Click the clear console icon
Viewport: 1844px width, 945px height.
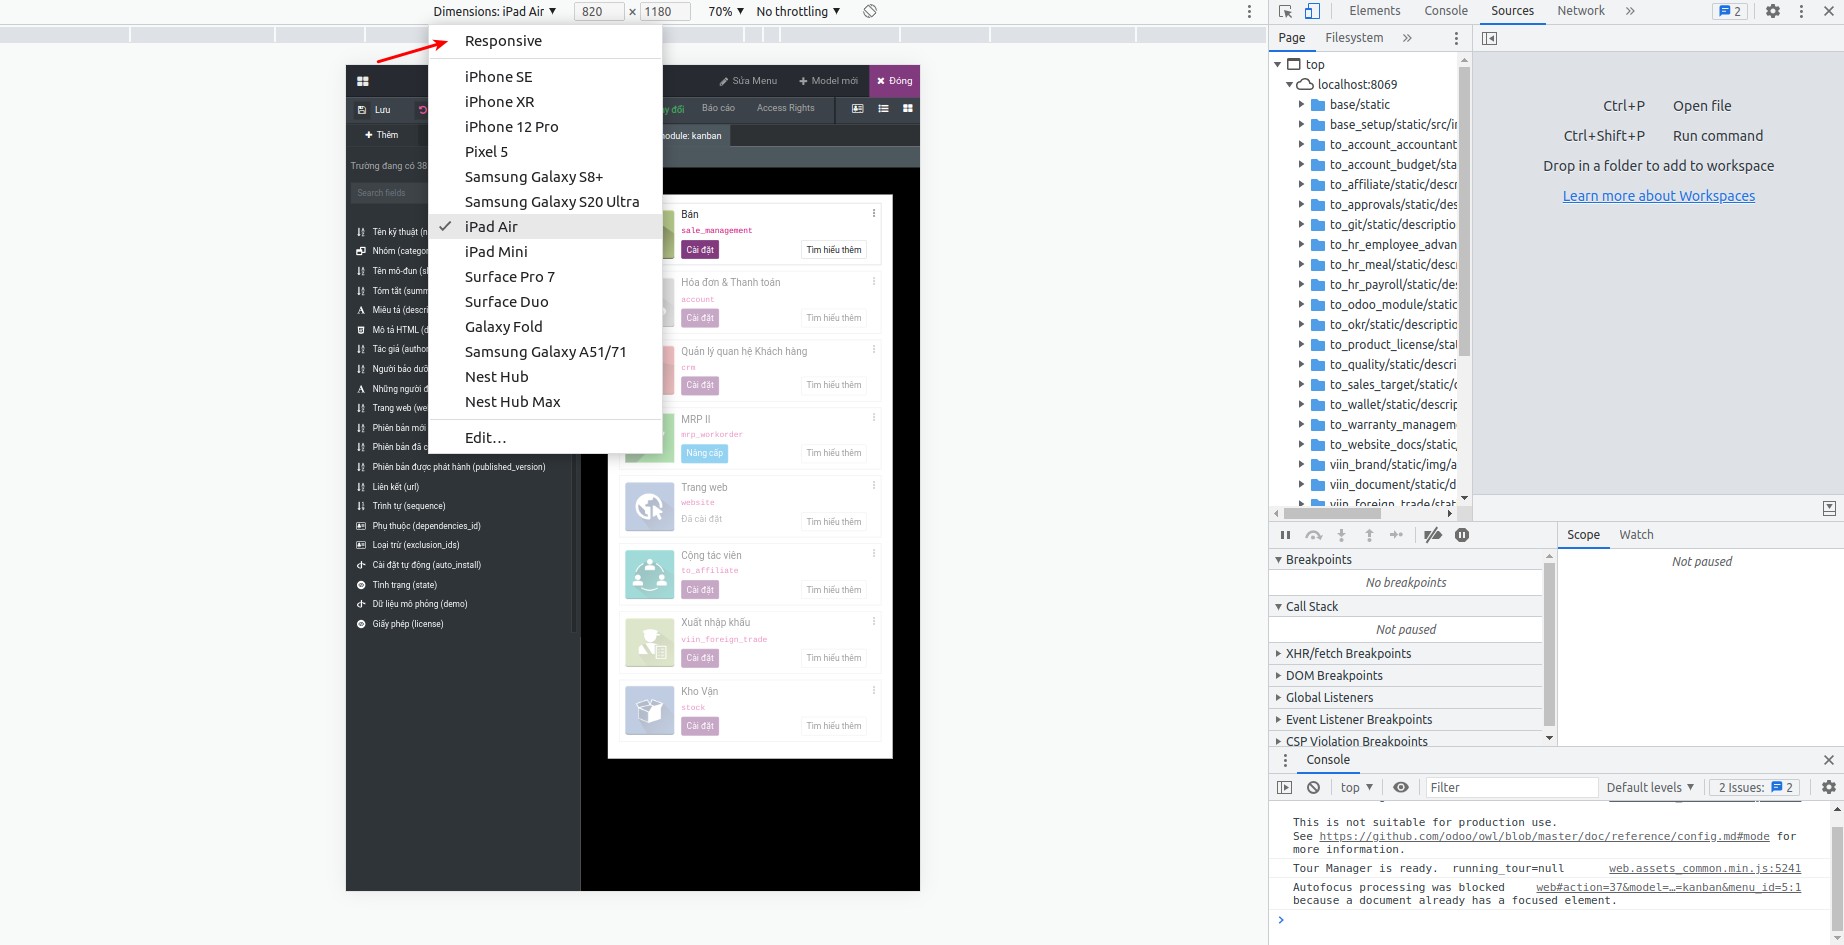[x=1314, y=787]
